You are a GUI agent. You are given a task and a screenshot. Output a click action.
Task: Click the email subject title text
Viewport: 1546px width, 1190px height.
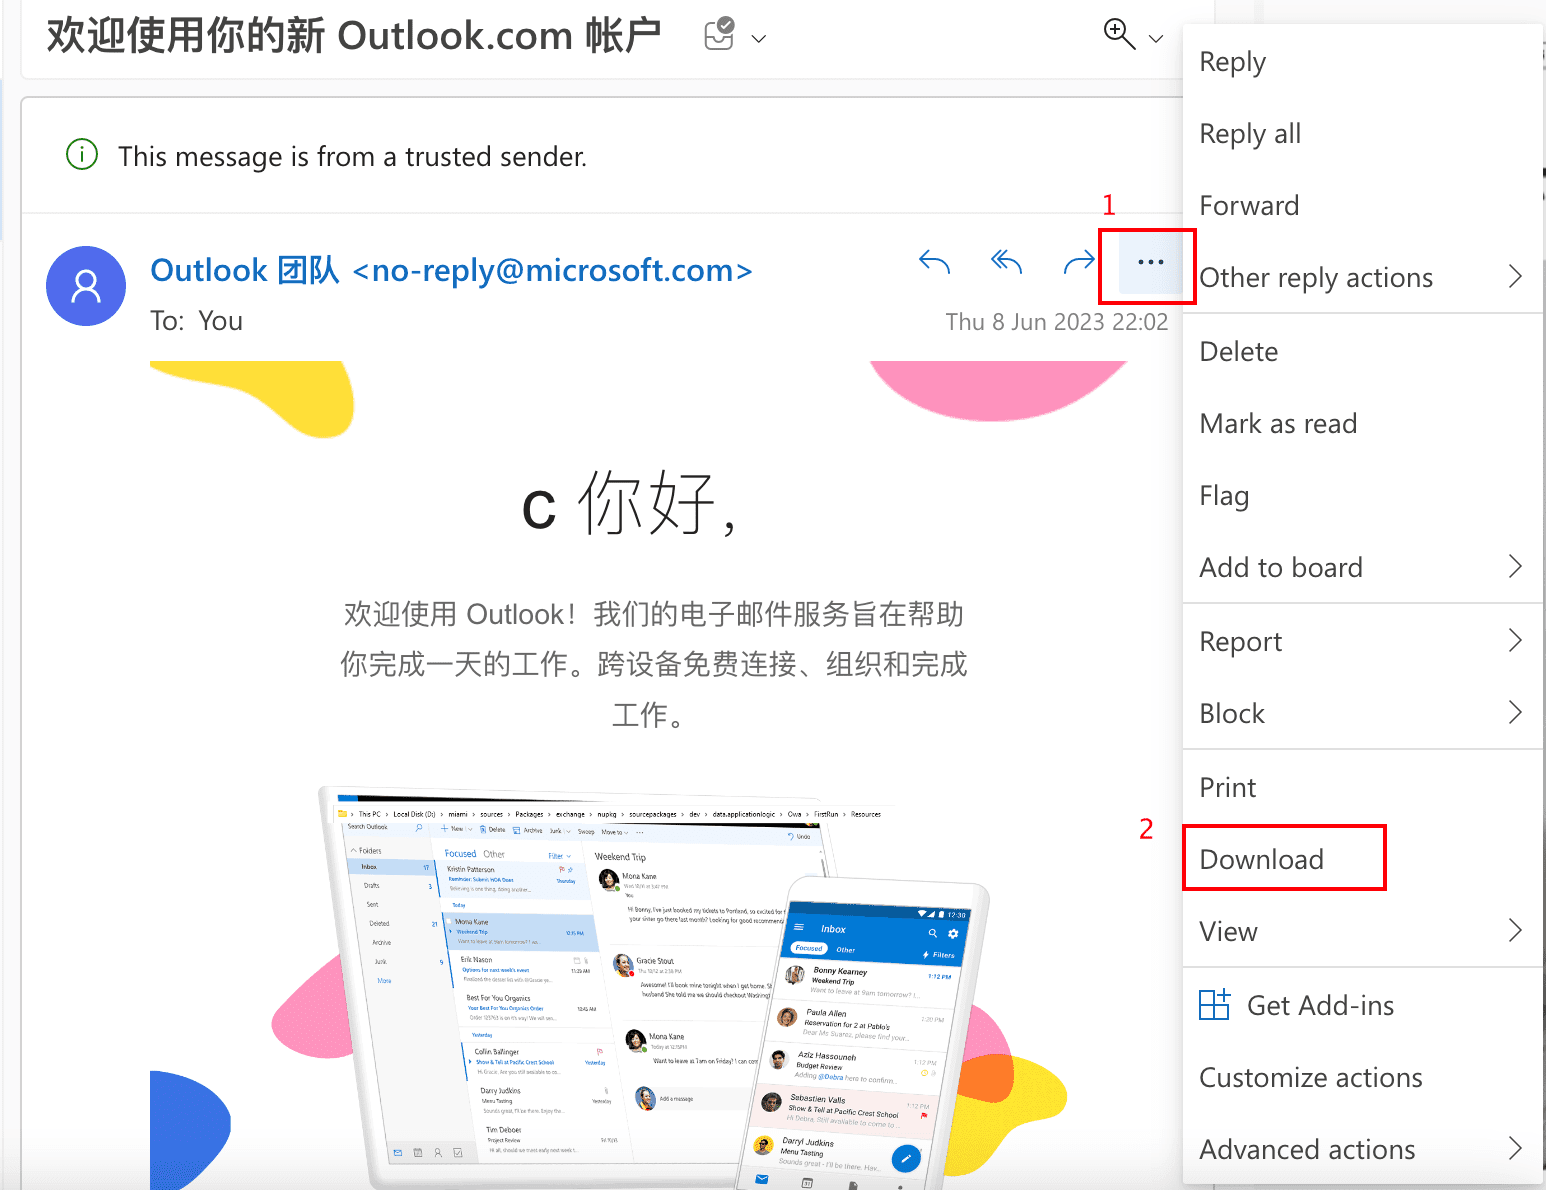pyautogui.click(x=354, y=36)
